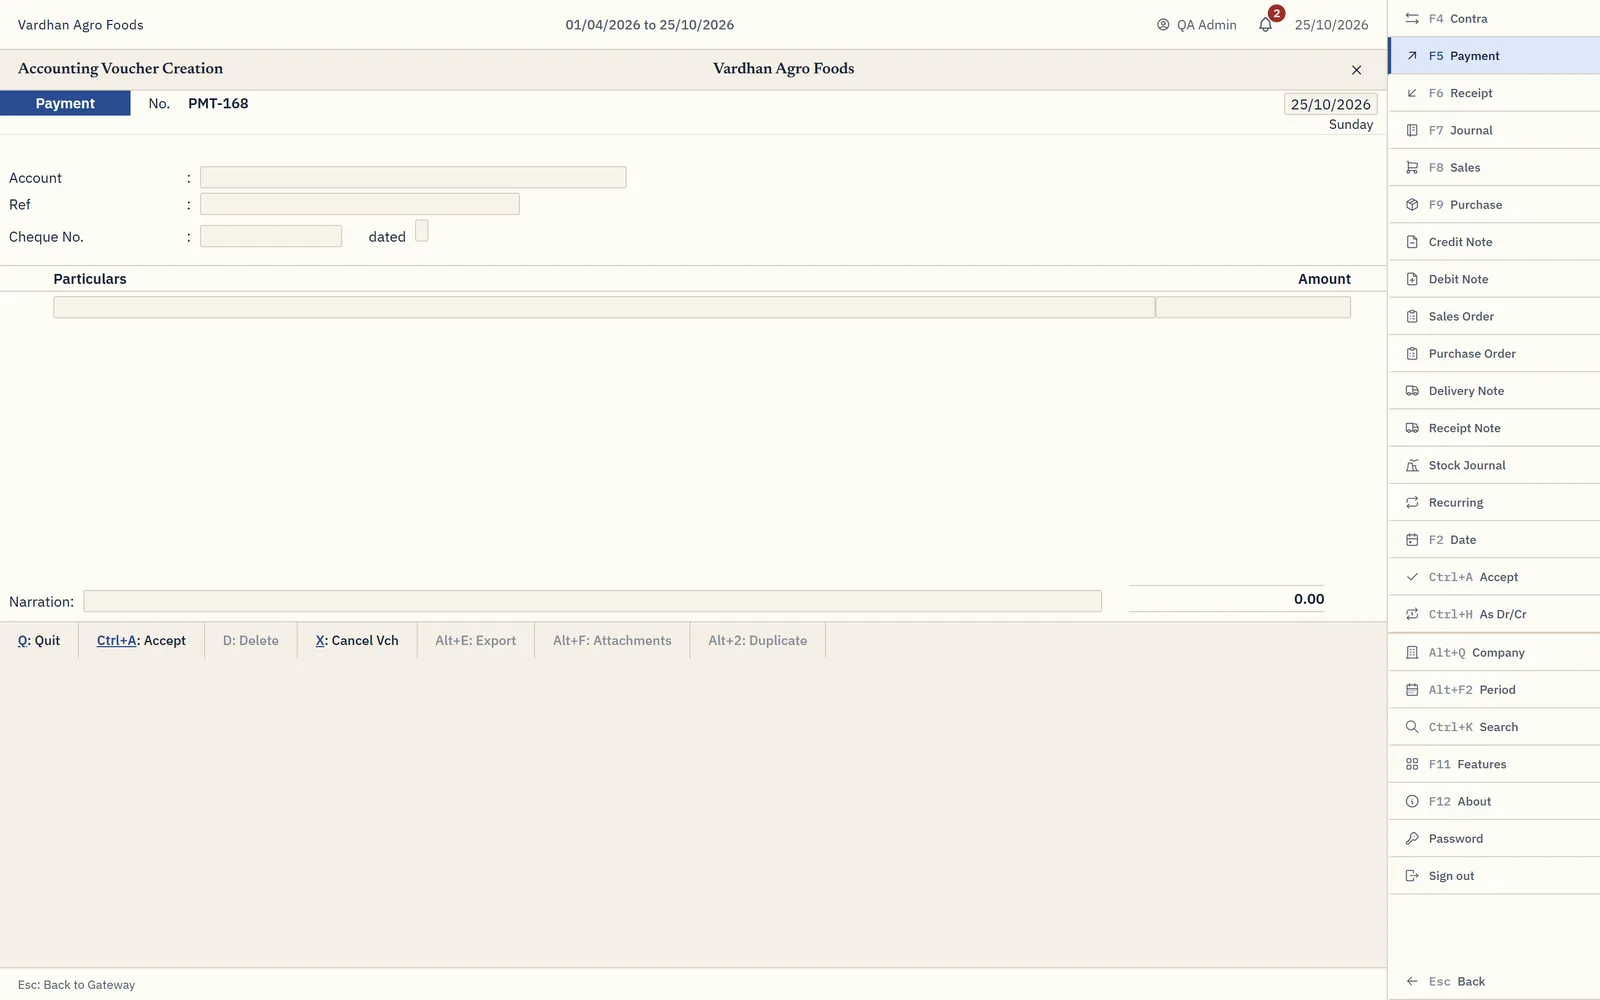Focus the Ref input field
The width and height of the screenshot is (1600, 1000).
coord(360,204)
